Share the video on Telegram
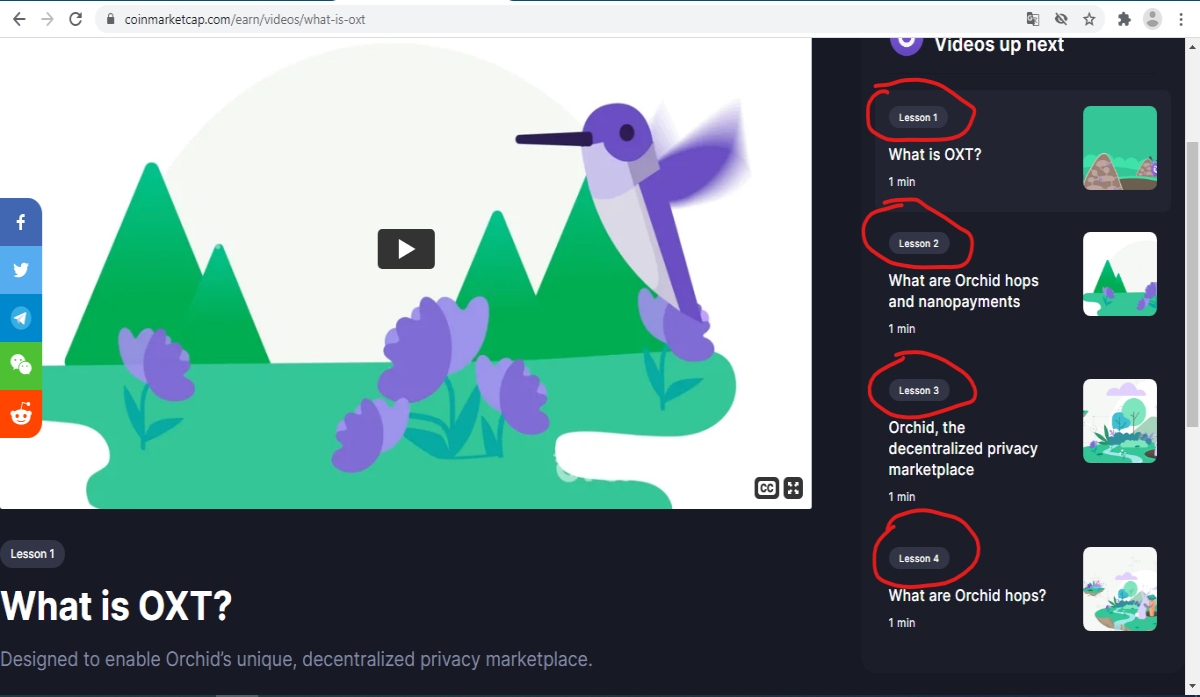The height and width of the screenshot is (697, 1200). tap(21, 318)
